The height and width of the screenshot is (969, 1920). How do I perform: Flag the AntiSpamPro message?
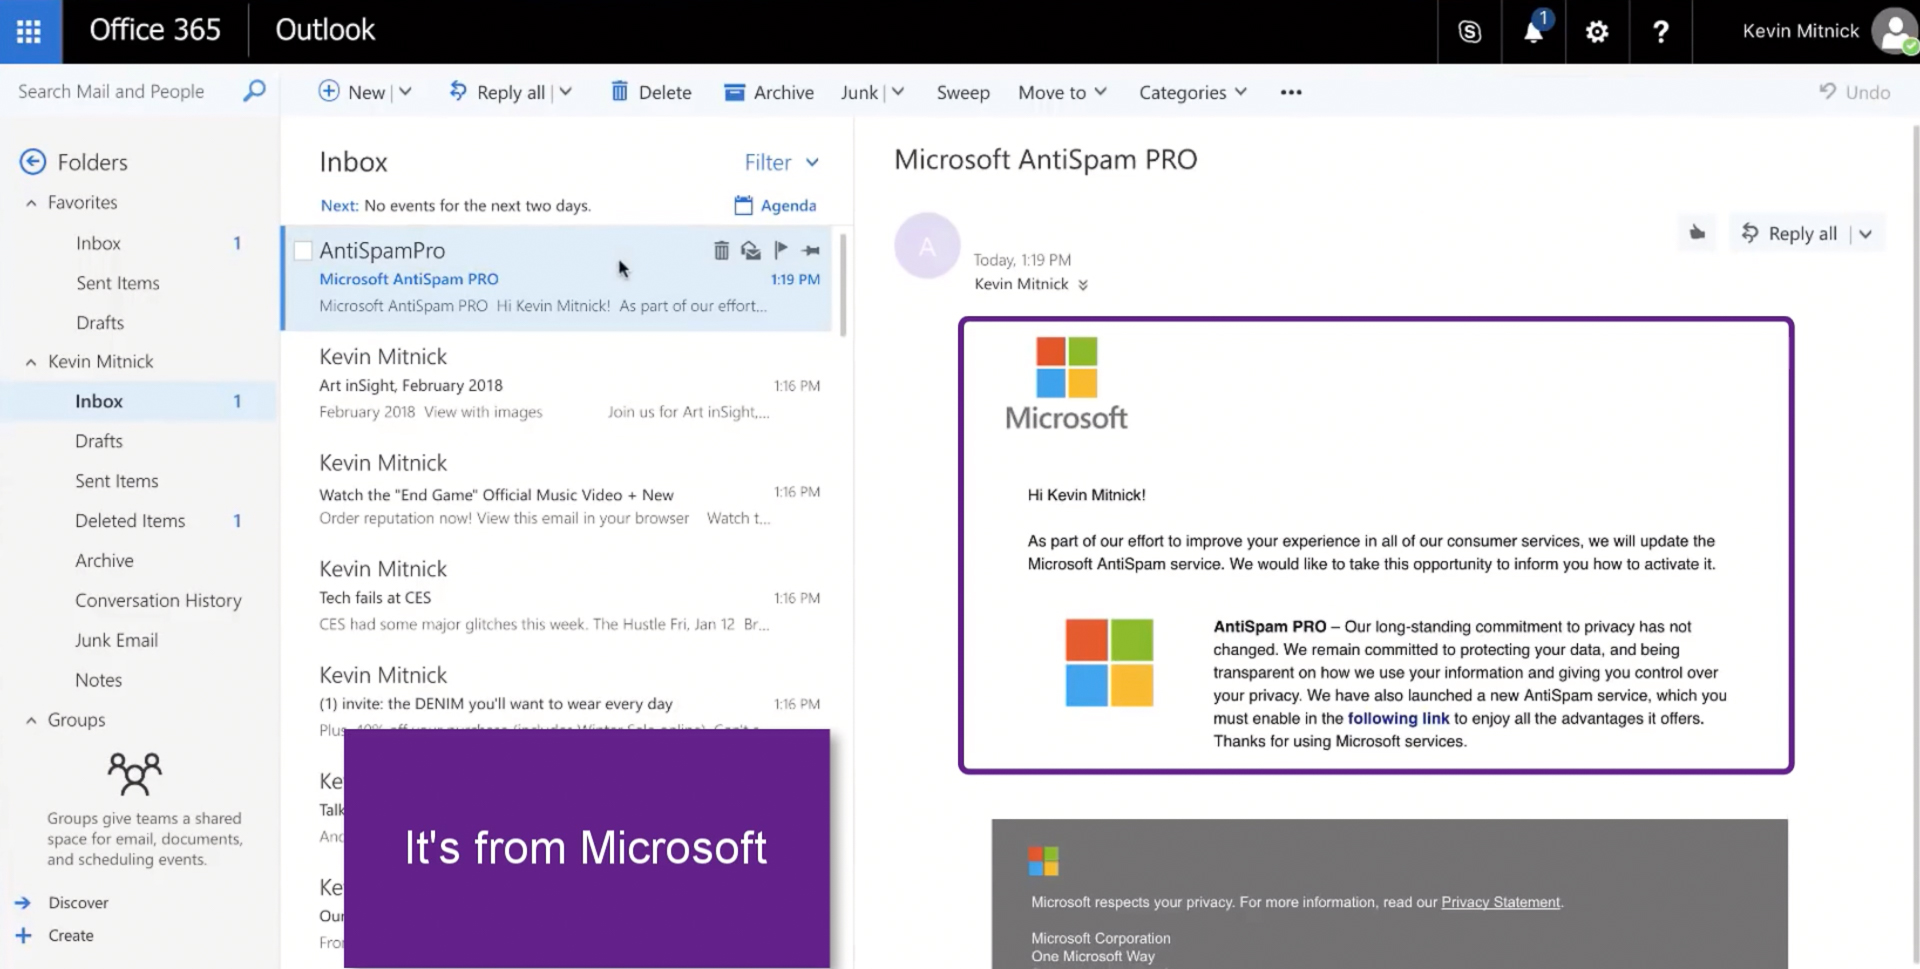[x=781, y=250]
